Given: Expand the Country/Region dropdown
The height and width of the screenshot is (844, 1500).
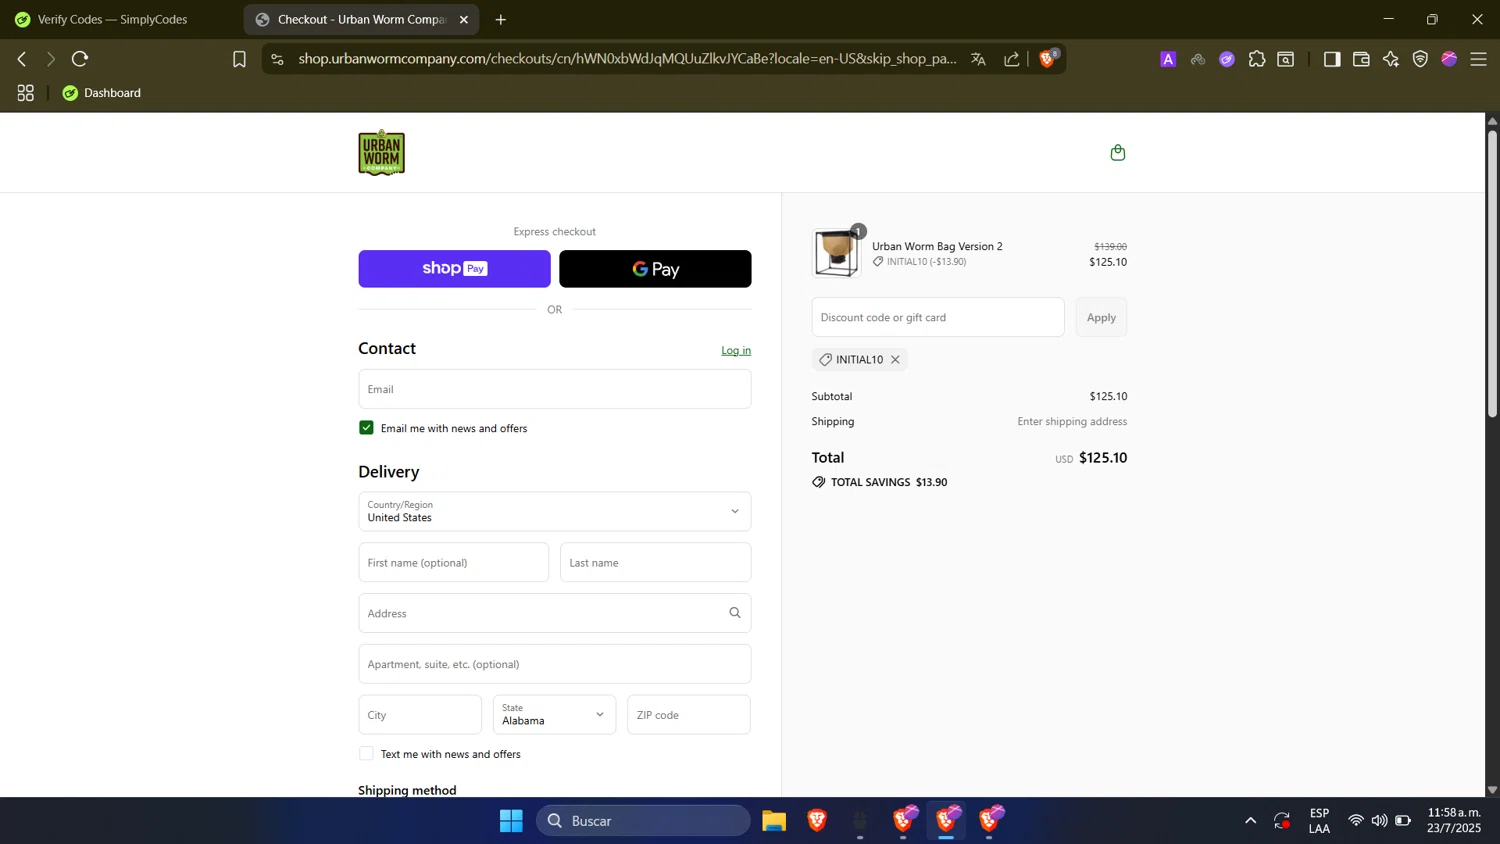Looking at the screenshot, I should coord(555,511).
